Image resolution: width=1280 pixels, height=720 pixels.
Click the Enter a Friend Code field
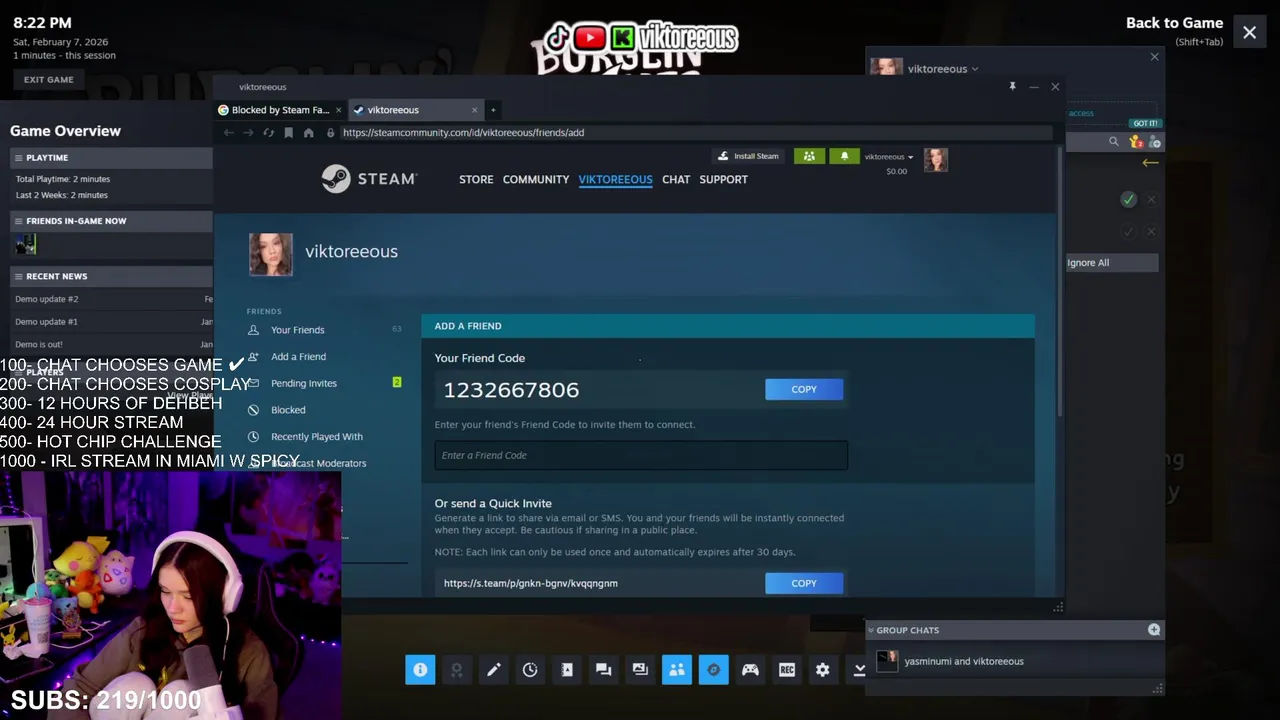point(641,455)
